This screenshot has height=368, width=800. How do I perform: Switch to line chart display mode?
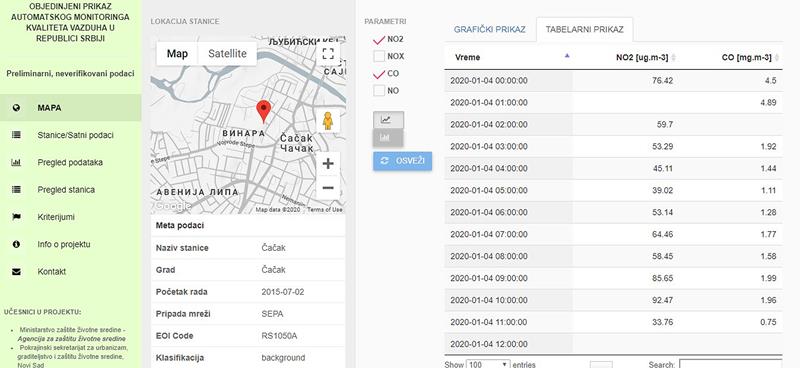click(388, 120)
